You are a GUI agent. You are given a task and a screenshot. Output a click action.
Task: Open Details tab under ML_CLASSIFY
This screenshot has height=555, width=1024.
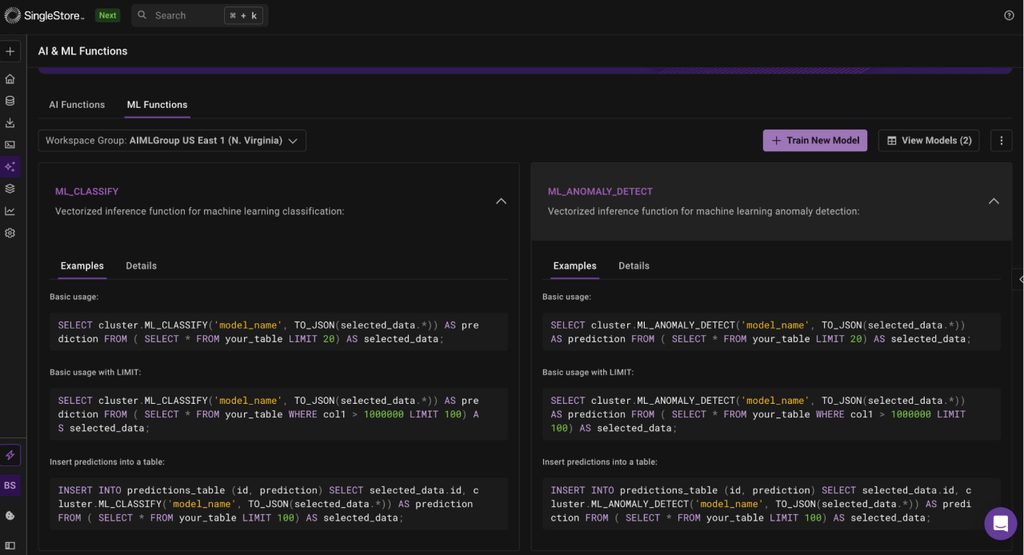pyautogui.click(x=141, y=266)
